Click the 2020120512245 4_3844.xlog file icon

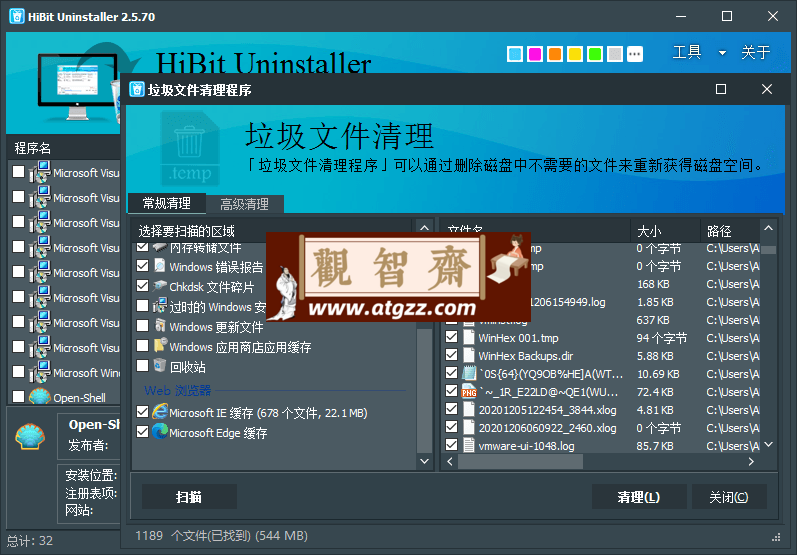tap(469, 410)
